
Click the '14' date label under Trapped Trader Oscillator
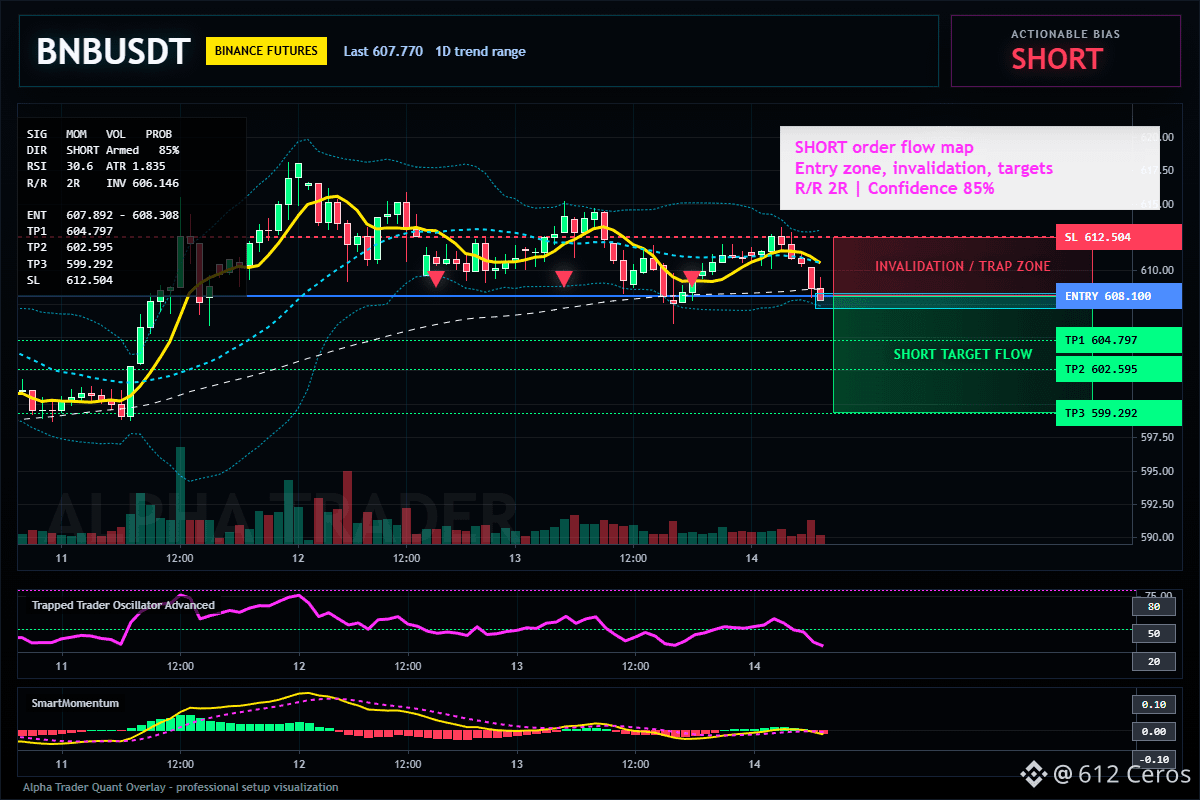pyautogui.click(x=754, y=665)
